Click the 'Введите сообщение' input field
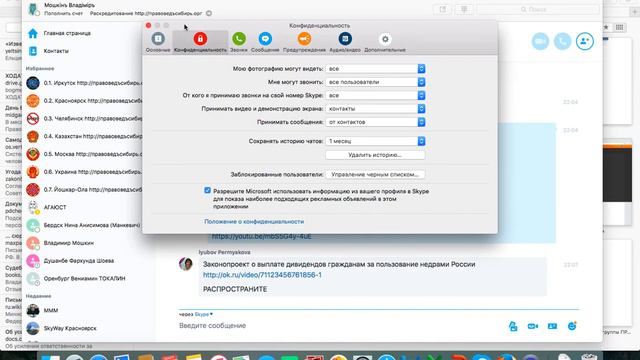 [x=339, y=326]
